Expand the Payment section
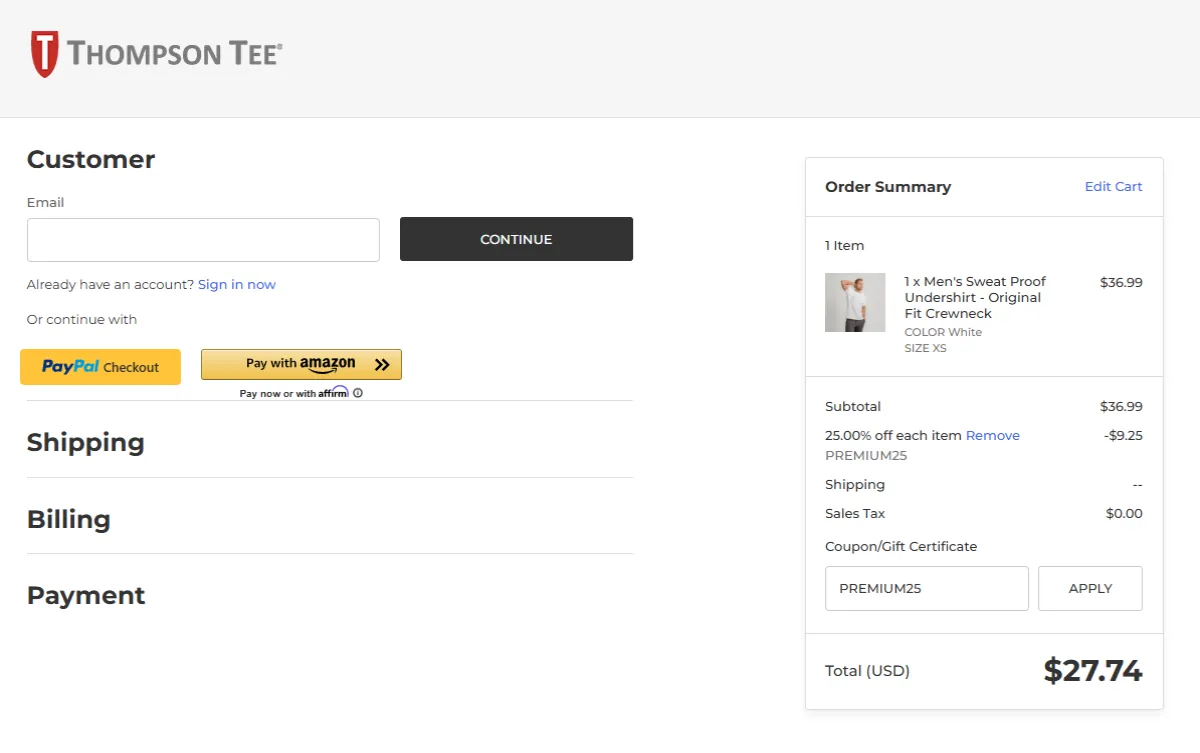Screen dimensions: 1200x753 [x=86, y=595]
